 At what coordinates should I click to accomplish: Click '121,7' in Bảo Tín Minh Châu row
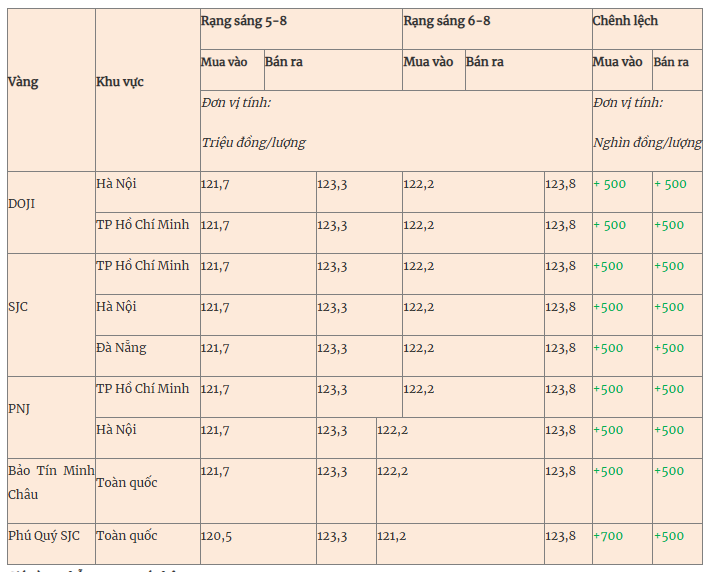click(x=215, y=472)
